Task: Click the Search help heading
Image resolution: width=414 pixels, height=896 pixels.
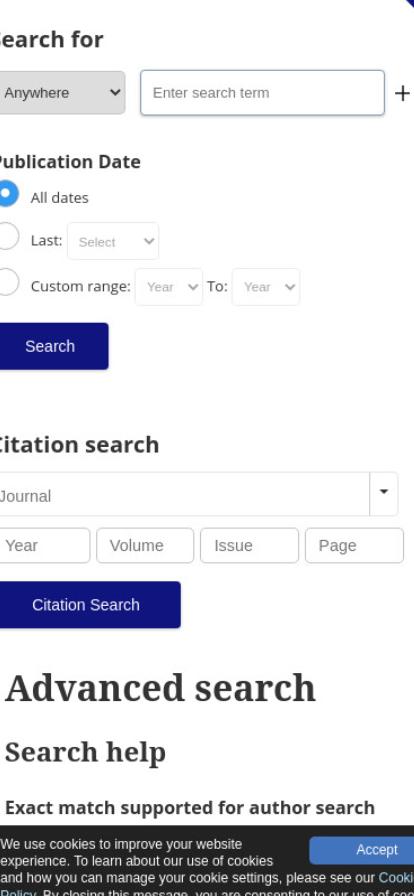Action: 85,752
